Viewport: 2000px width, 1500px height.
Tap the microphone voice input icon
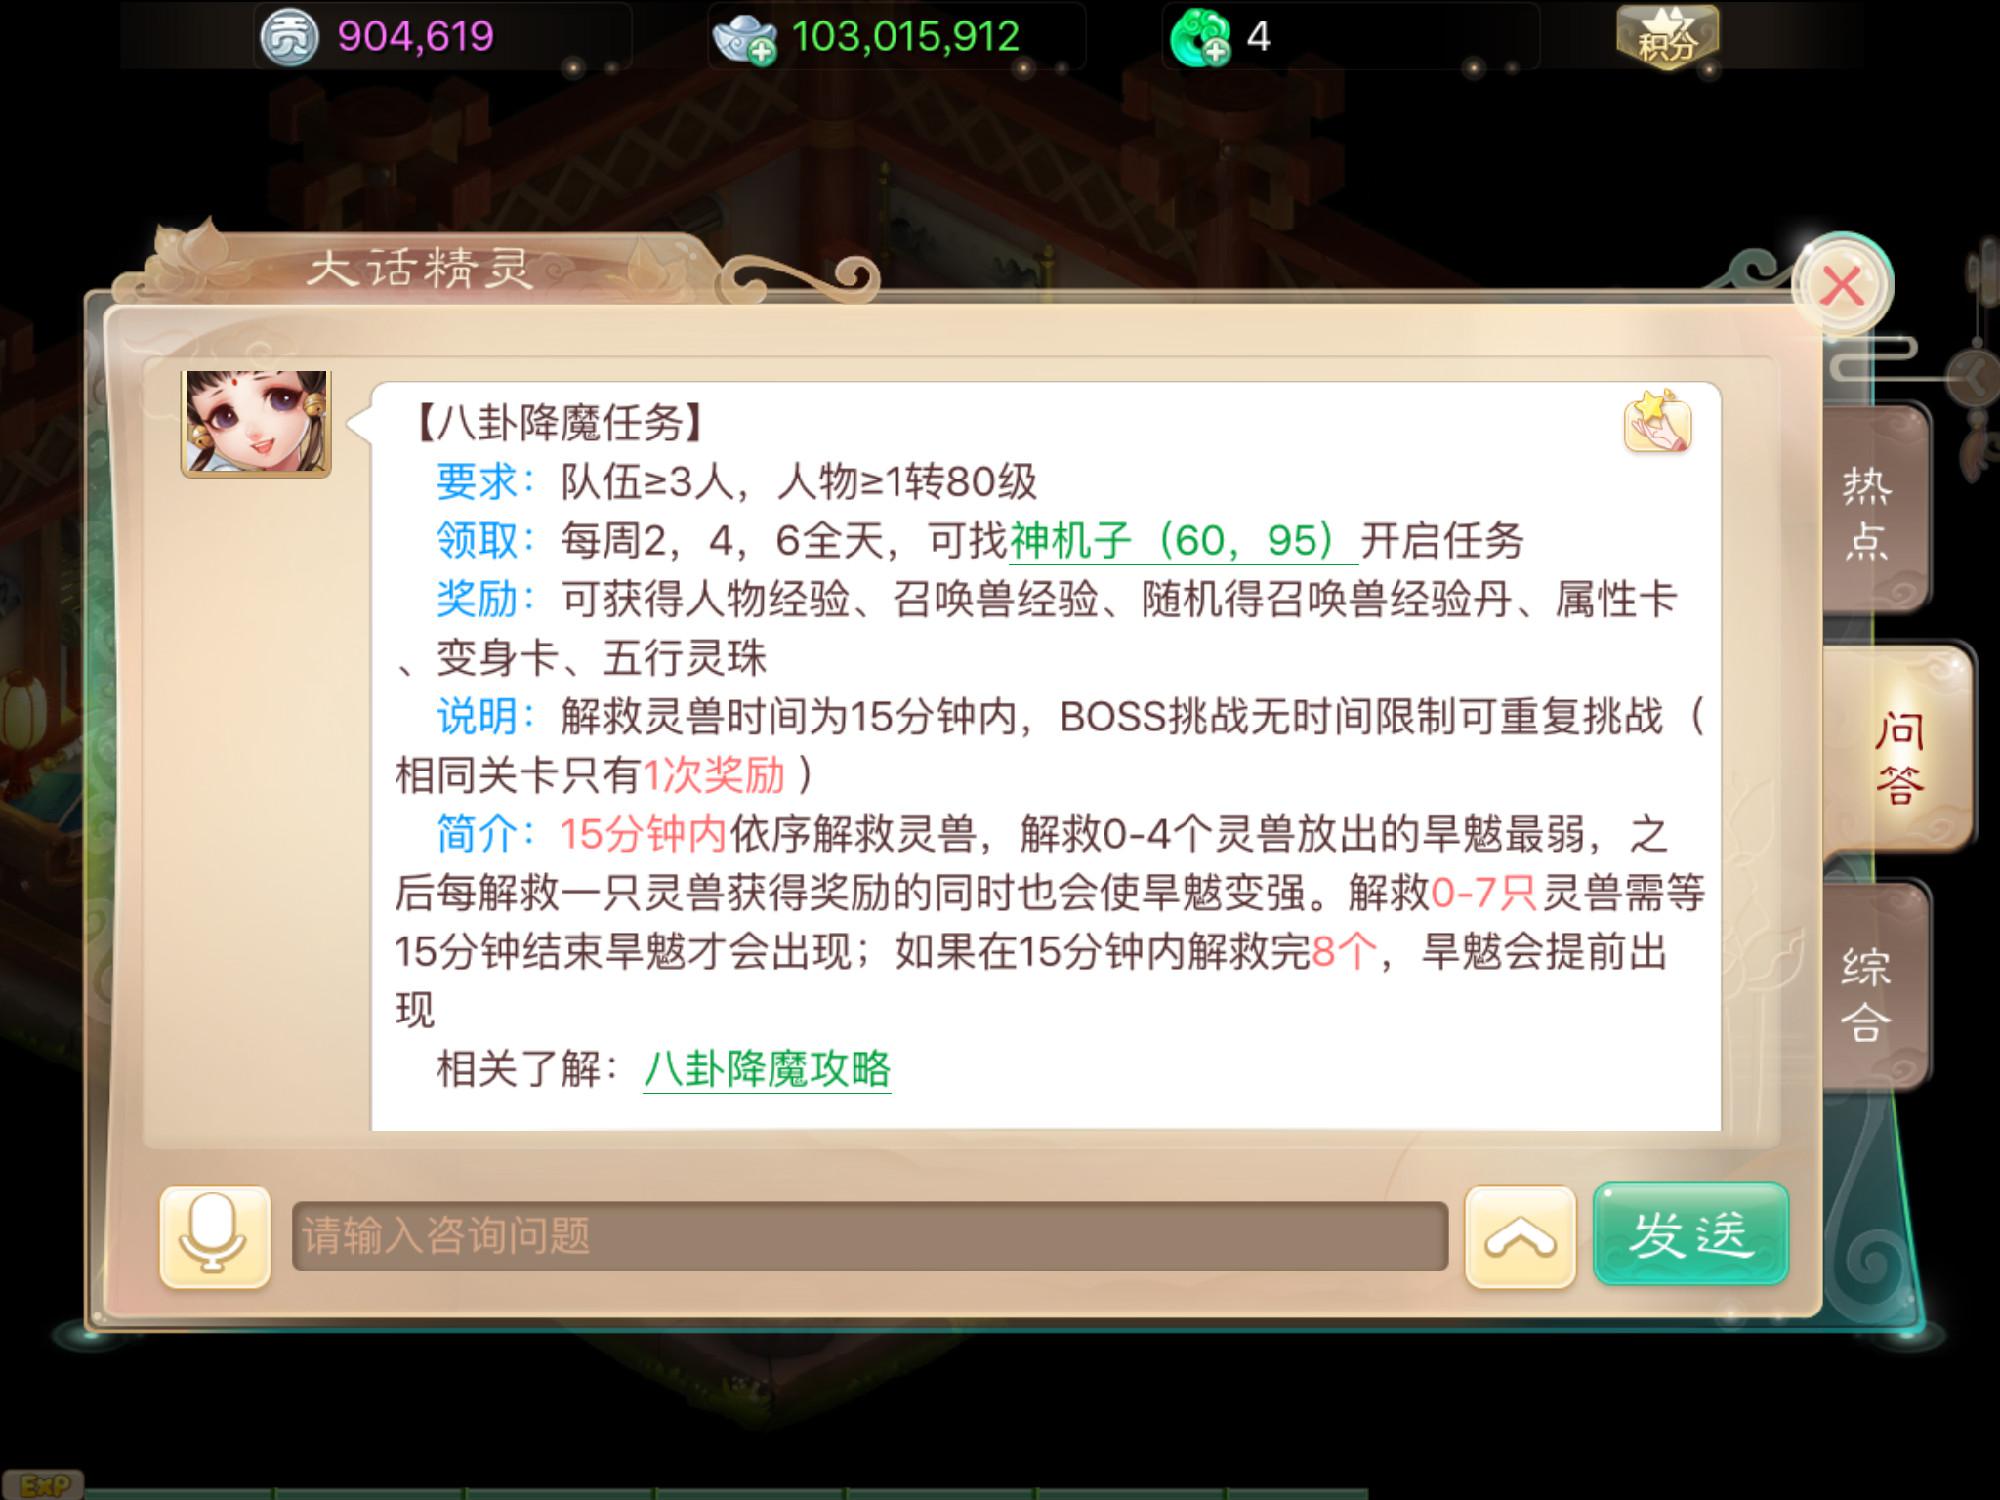[214, 1236]
